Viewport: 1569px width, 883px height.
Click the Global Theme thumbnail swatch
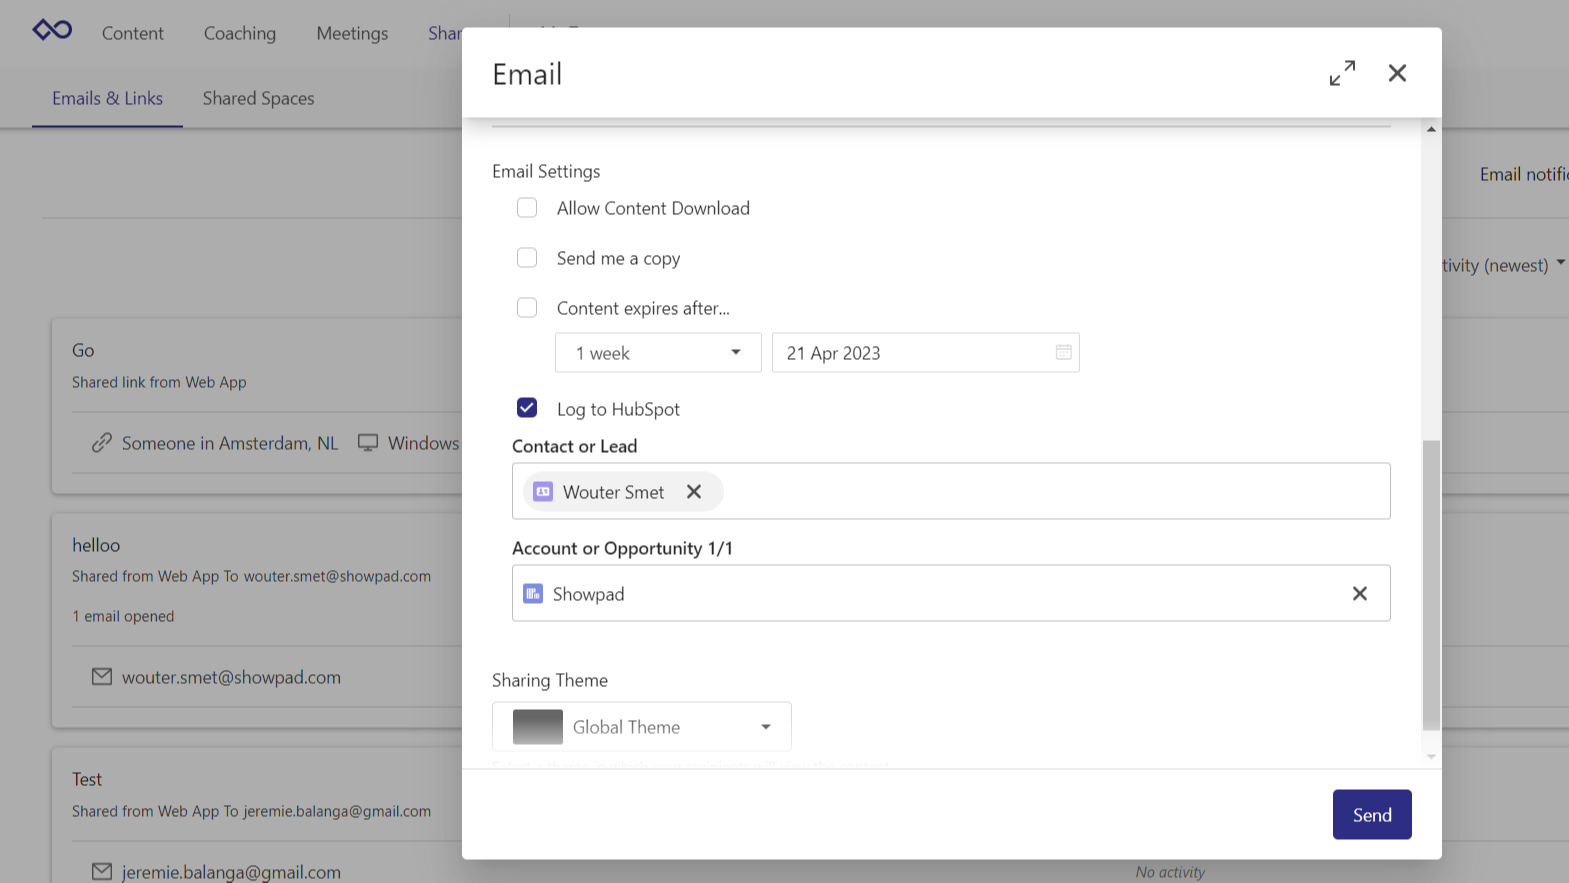[538, 727]
